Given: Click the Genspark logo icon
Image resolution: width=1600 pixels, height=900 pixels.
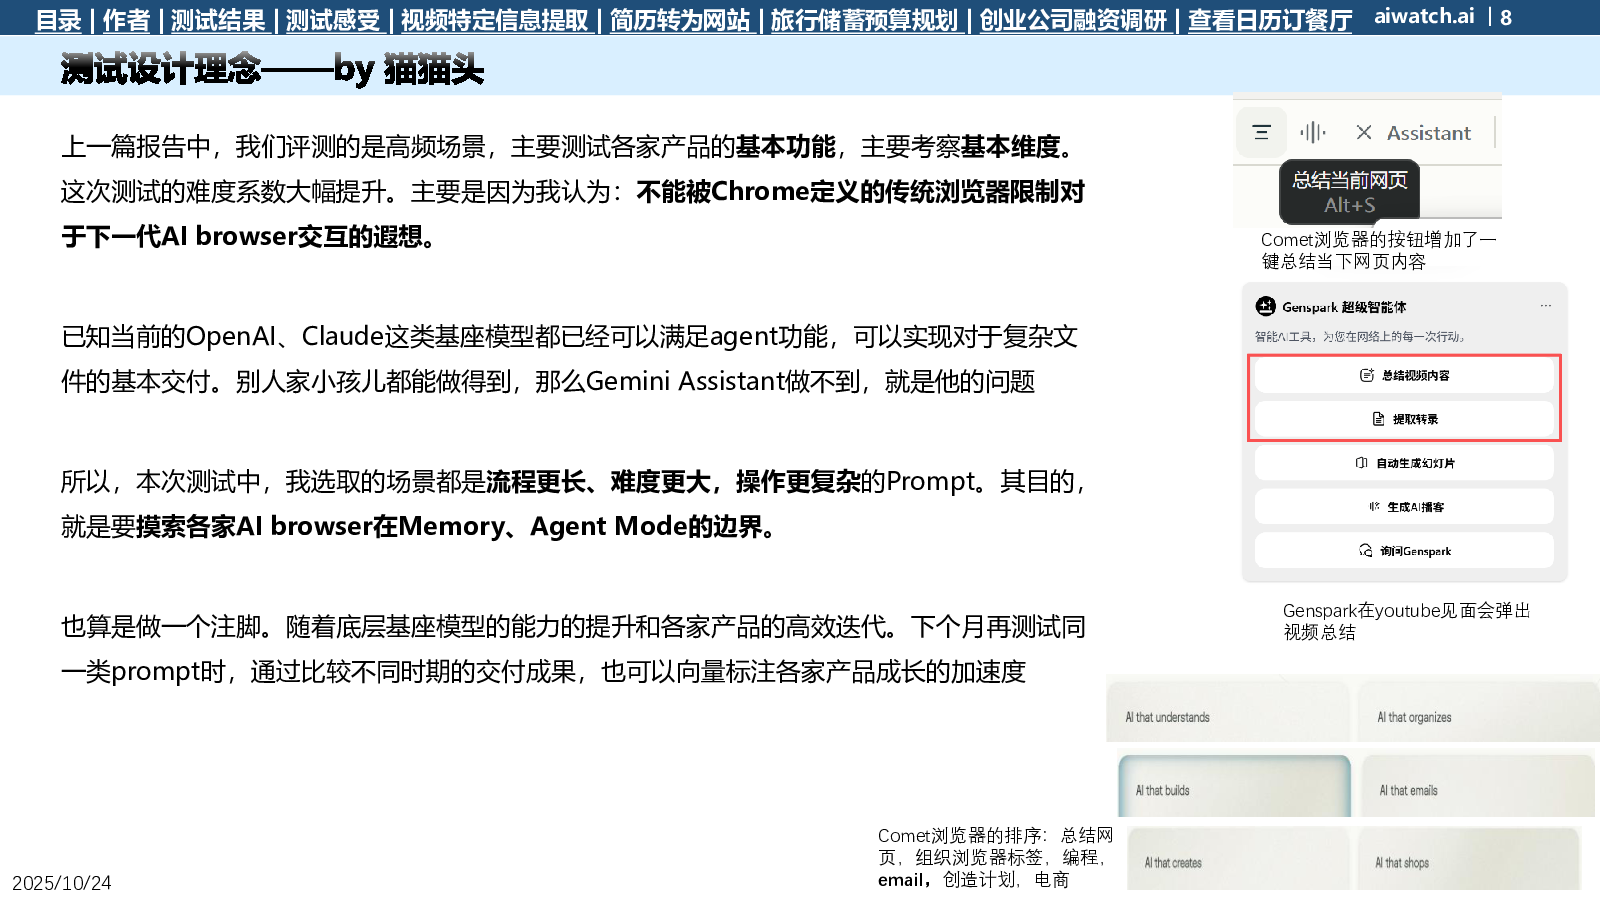Looking at the screenshot, I should click(1266, 306).
